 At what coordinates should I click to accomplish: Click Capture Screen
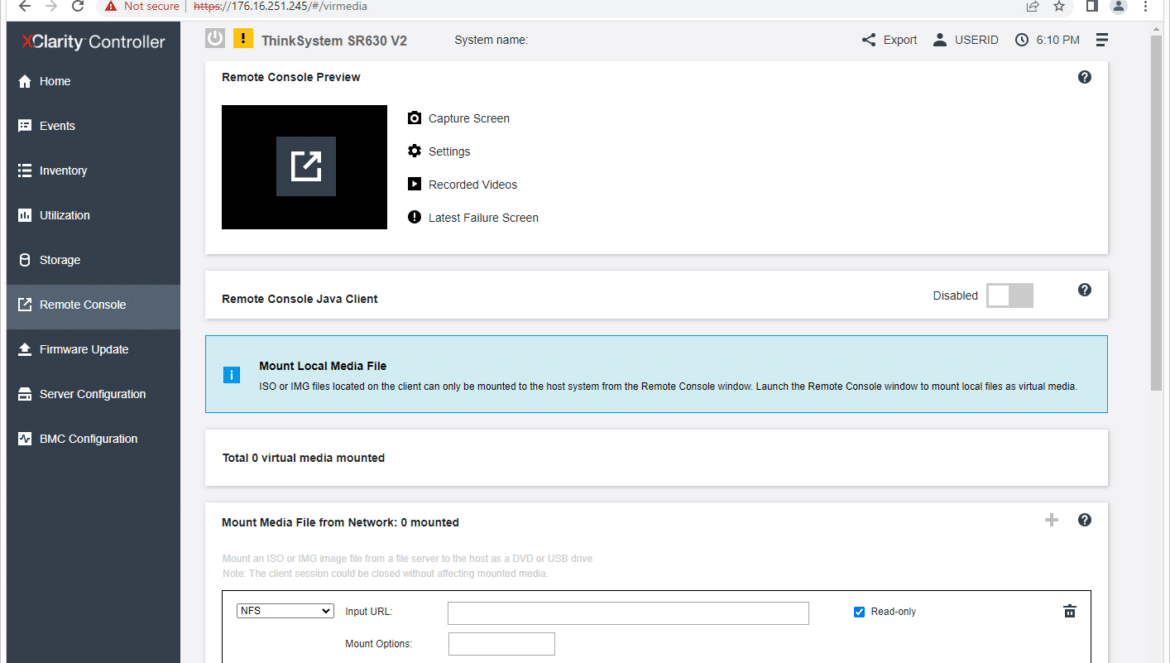click(458, 119)
